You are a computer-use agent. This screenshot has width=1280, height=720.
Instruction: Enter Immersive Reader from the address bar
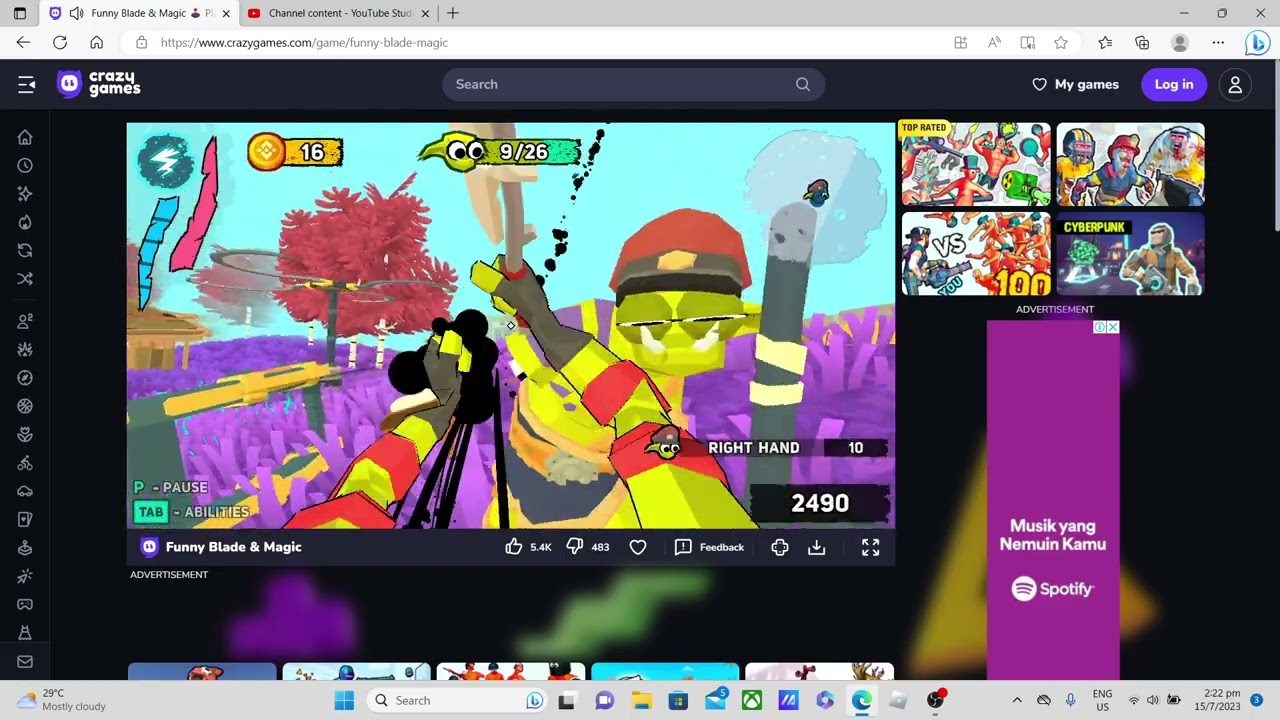click(1027, 42)
